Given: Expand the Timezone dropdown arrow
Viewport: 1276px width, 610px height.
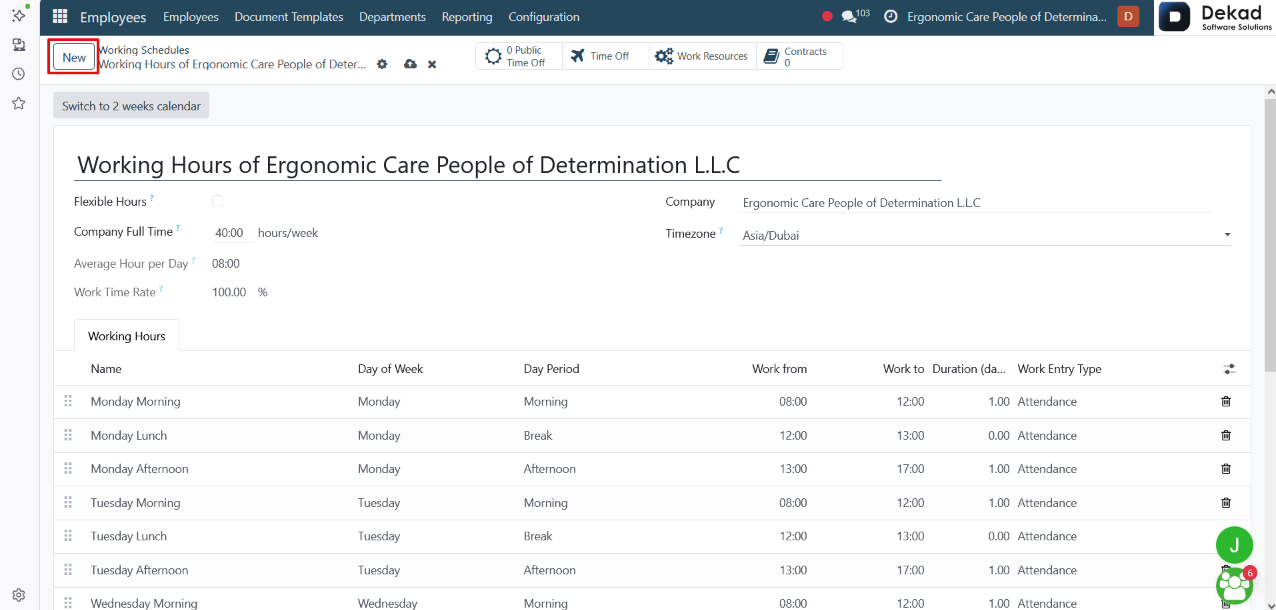Looking at the screenshot, I should (x=1227, y=236).
